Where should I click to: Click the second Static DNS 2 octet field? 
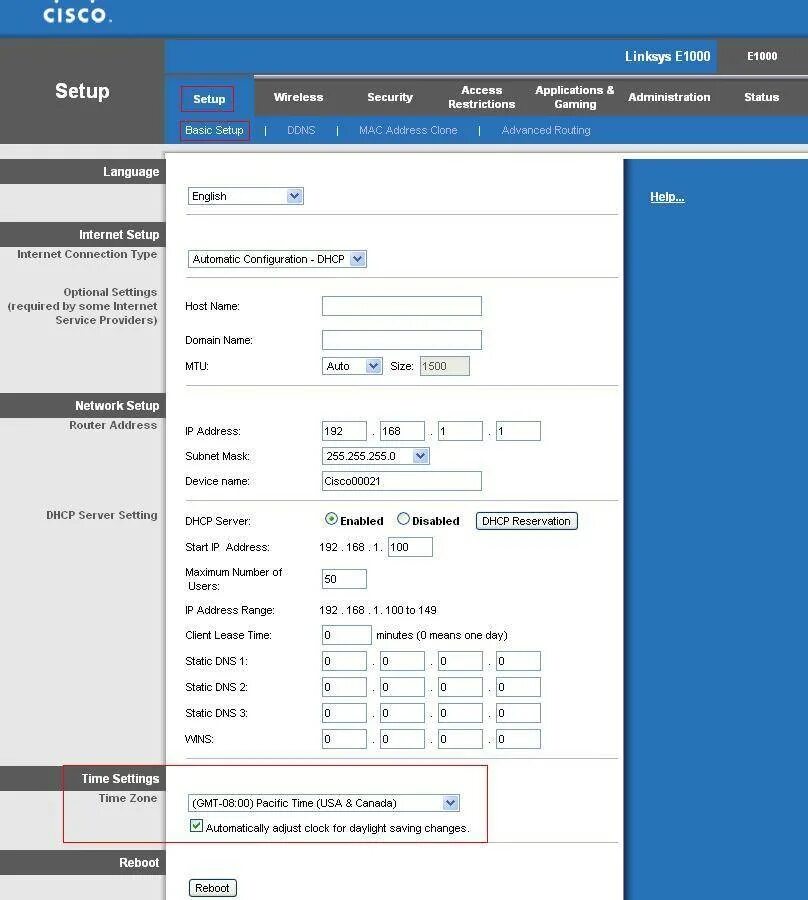[x=402, y=687]
